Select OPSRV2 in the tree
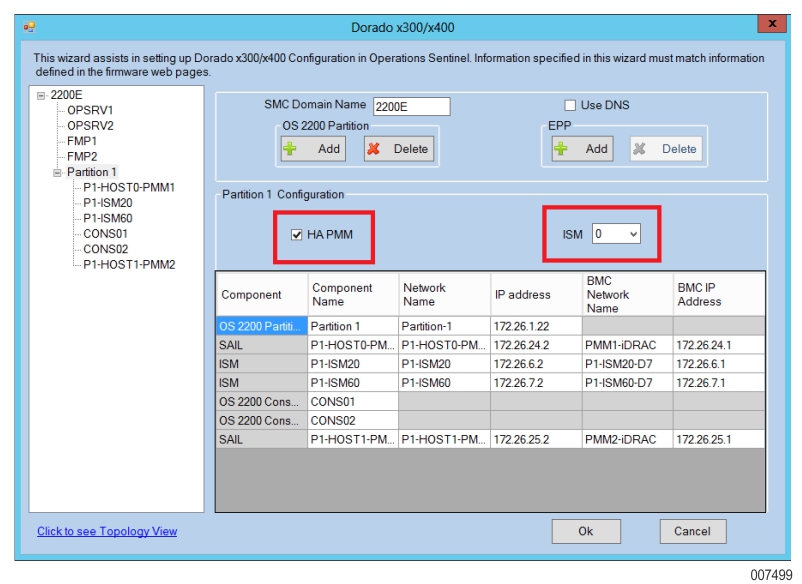The width and height of the screenshot is (802, 584). (90, 126)
